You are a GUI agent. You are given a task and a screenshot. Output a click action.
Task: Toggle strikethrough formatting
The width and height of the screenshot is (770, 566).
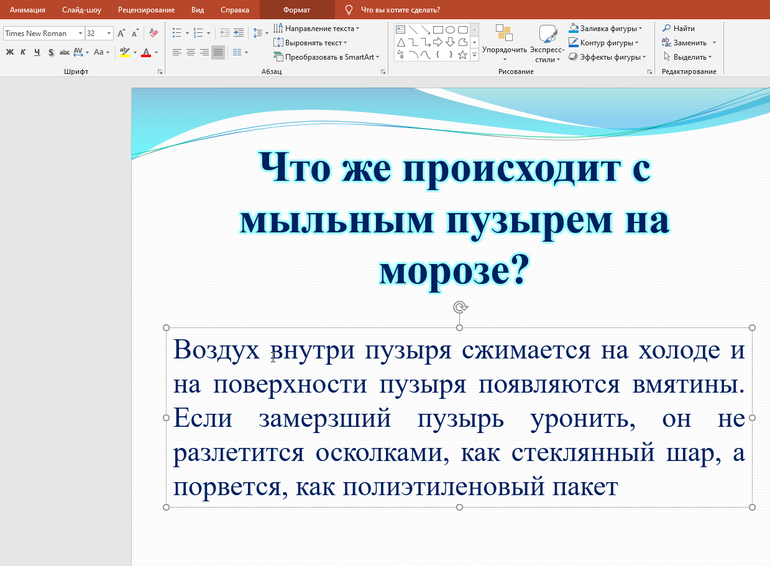[x=64, y=52]
